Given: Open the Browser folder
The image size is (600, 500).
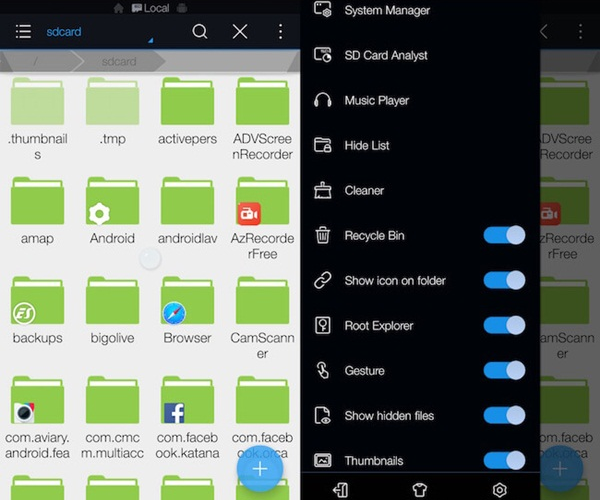Looking at the screenshot, I should (x=188, y=311).
